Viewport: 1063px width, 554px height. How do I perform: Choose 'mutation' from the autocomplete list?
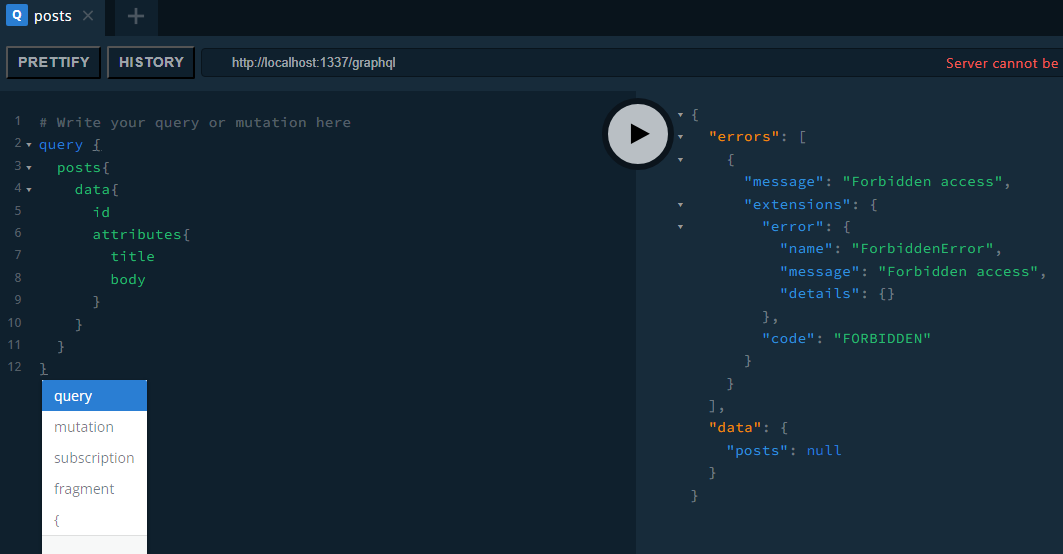click(94, 427)
